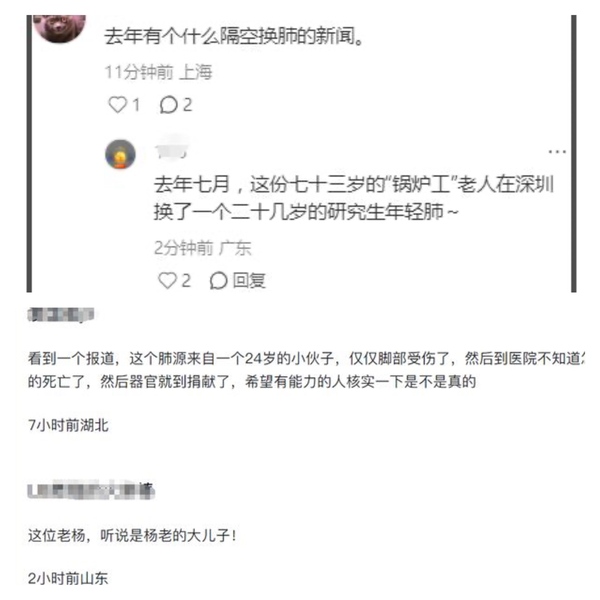Click the 11分钟前 上海 timestamp

tap(158, 72)
